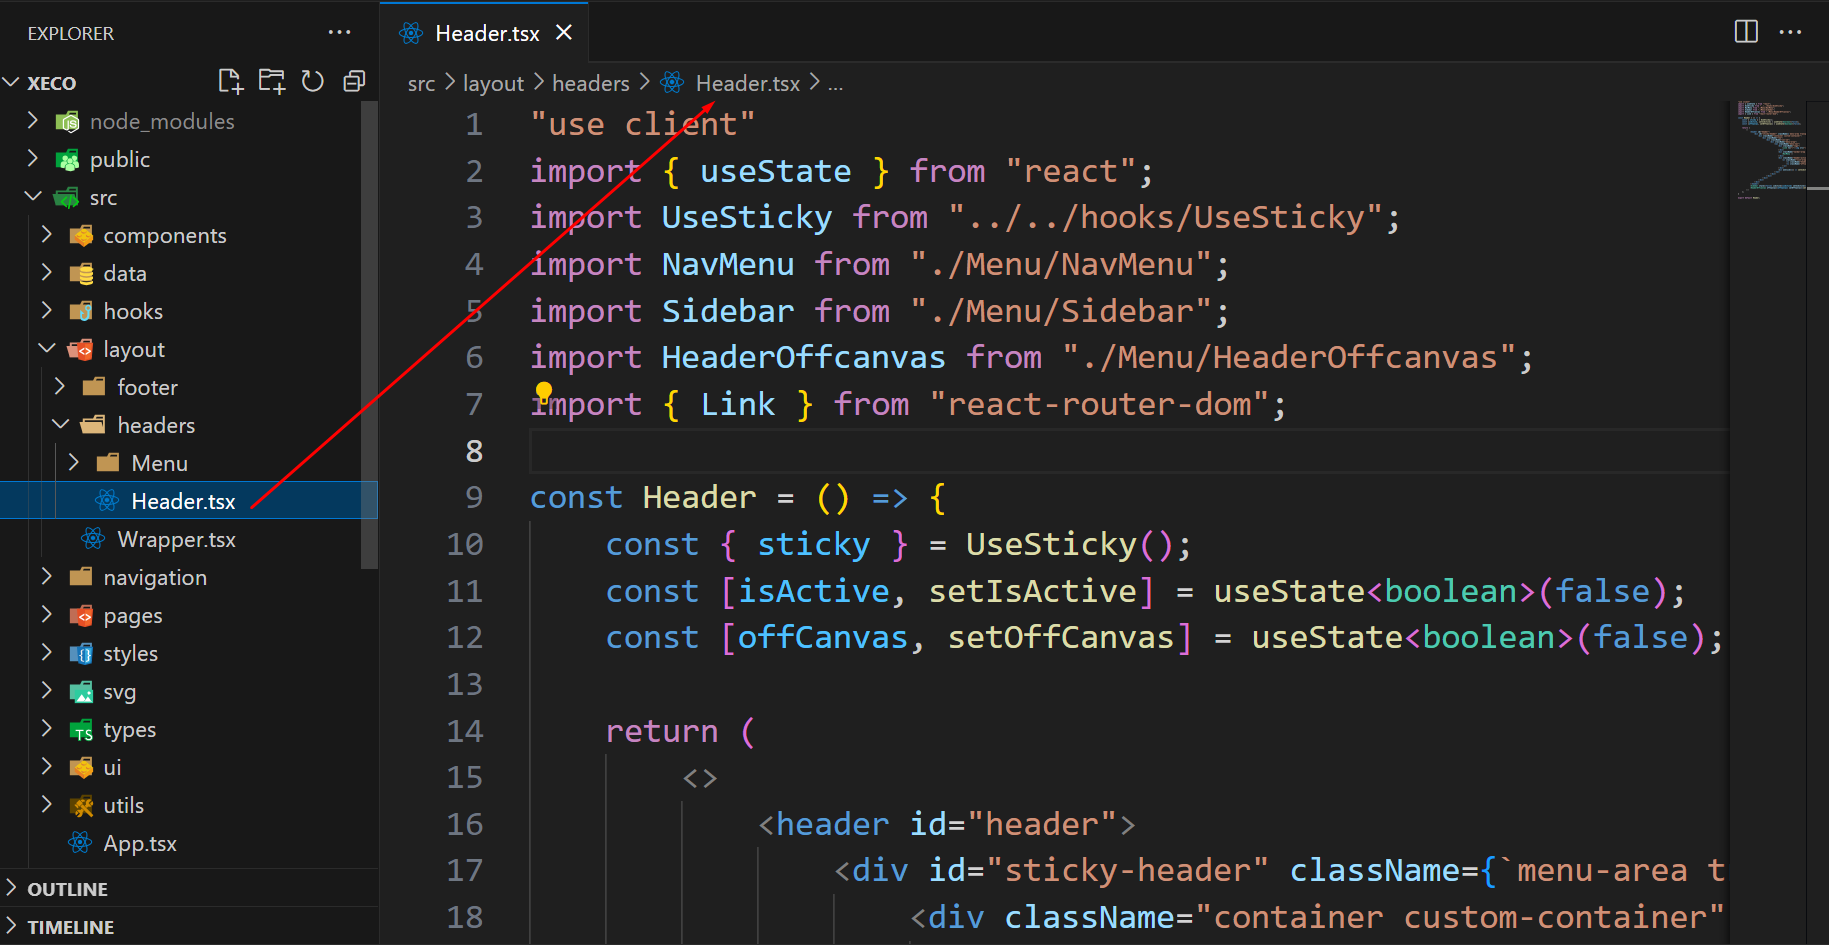1829x945 pixels.
Task: Click the Header.tsx breadcrumb segment
Action: (748, 84)
